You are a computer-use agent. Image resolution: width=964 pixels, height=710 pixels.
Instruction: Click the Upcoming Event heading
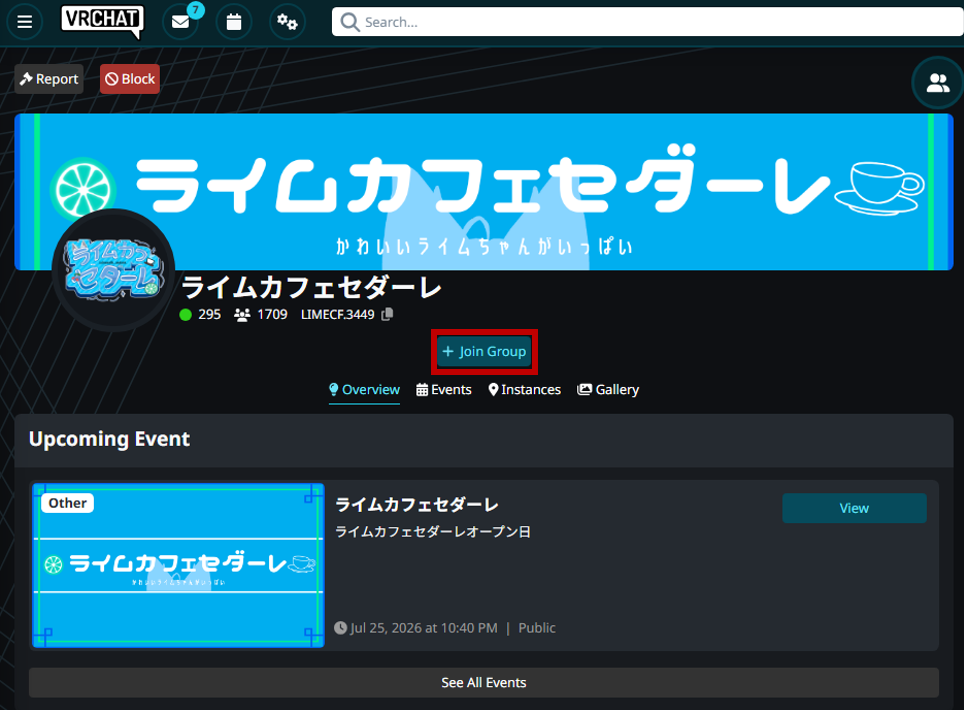click(x=109, y=439)
